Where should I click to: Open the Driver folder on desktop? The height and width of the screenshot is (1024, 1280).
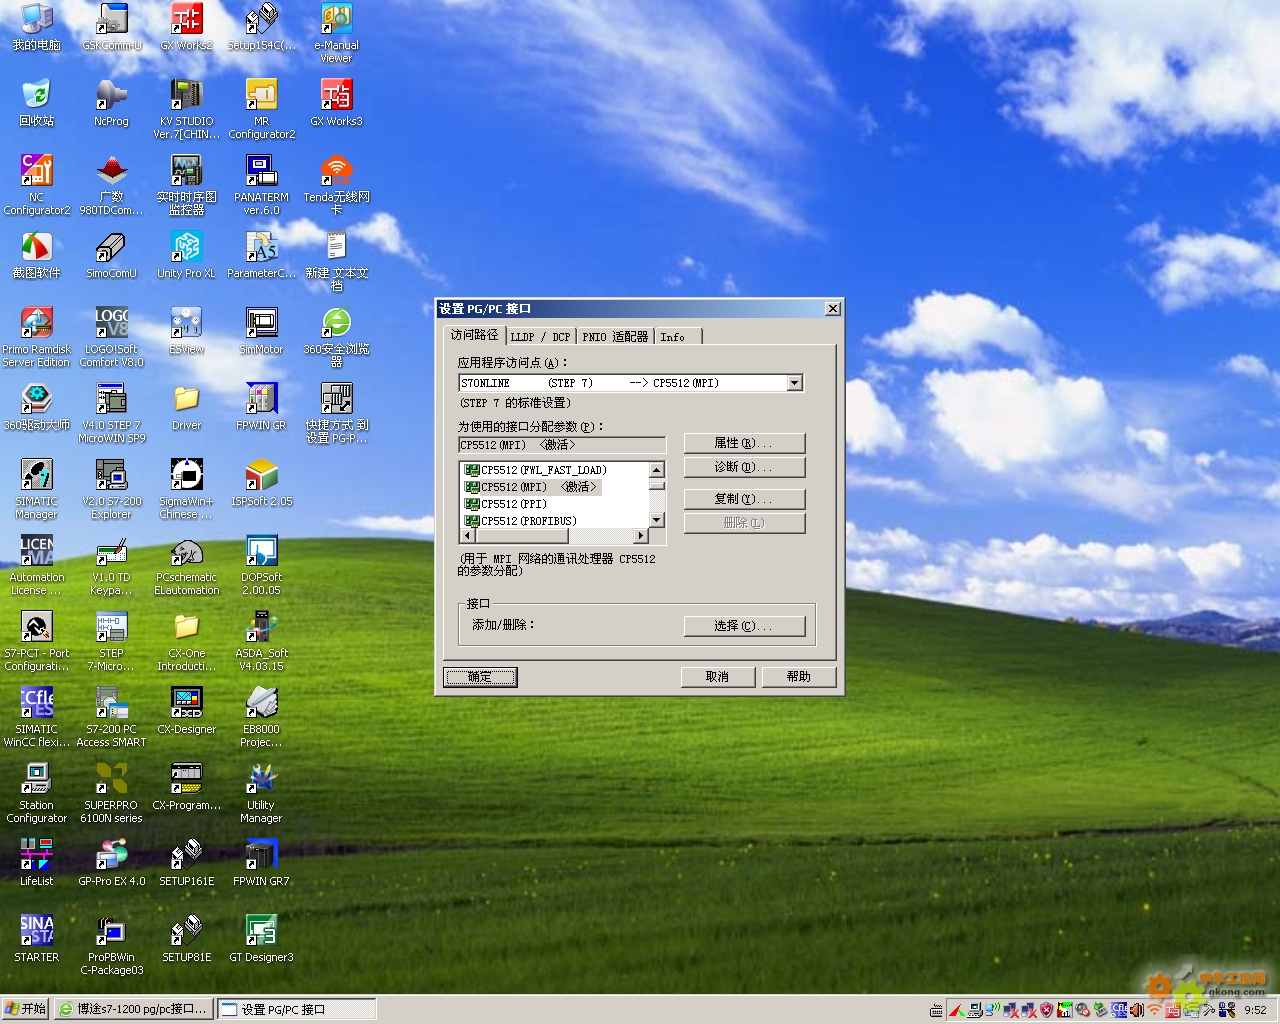(187, 406)
